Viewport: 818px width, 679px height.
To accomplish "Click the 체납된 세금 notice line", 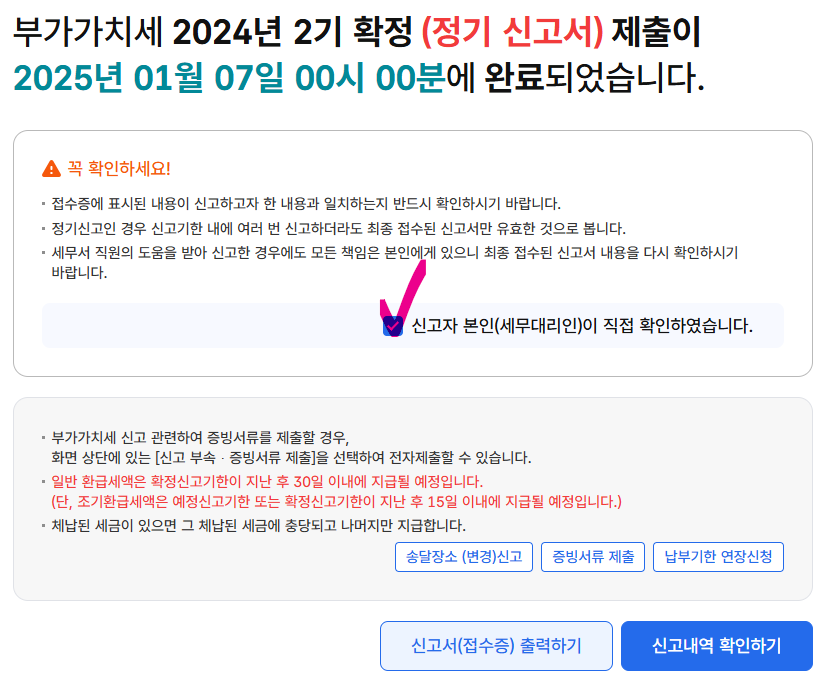I will coord(258,525).
